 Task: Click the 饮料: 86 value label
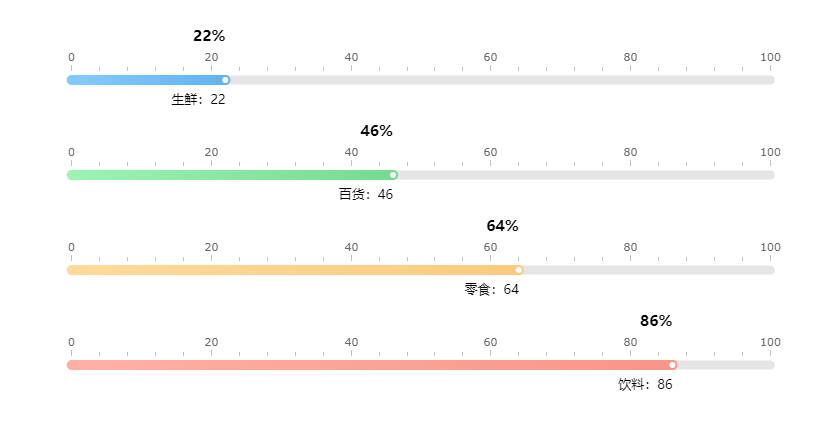645,384
